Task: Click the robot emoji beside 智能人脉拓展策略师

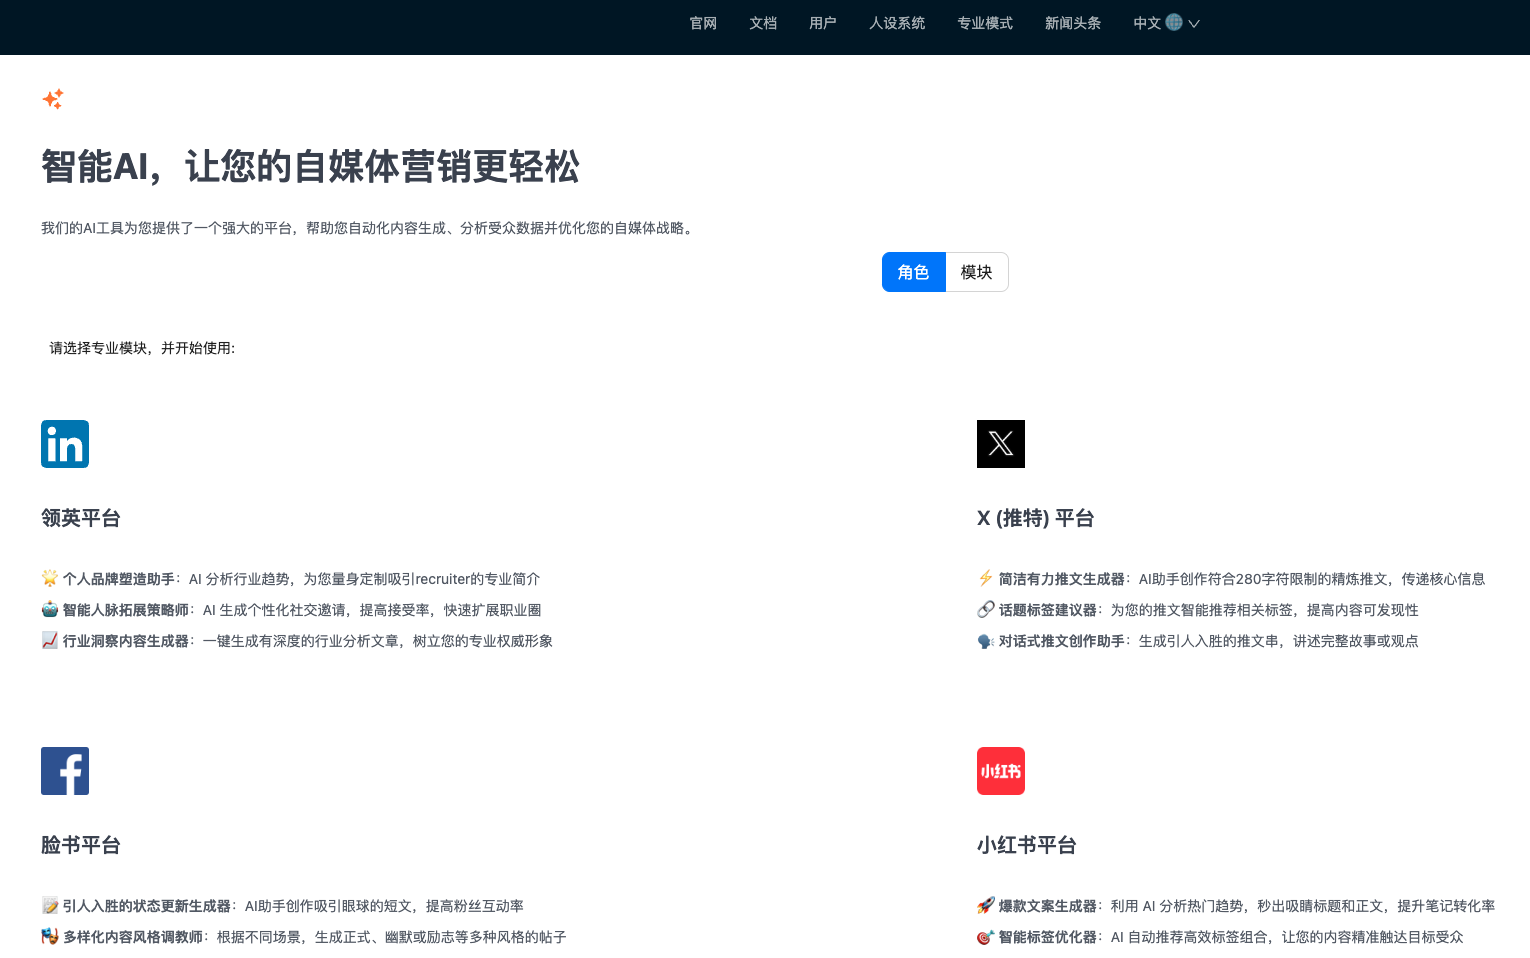Action: 50,609
